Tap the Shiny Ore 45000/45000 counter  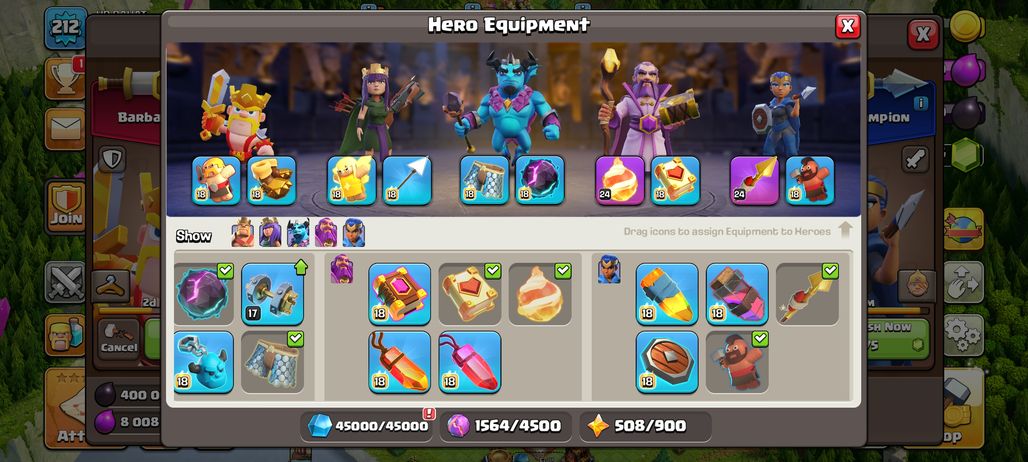click(368, 426)
